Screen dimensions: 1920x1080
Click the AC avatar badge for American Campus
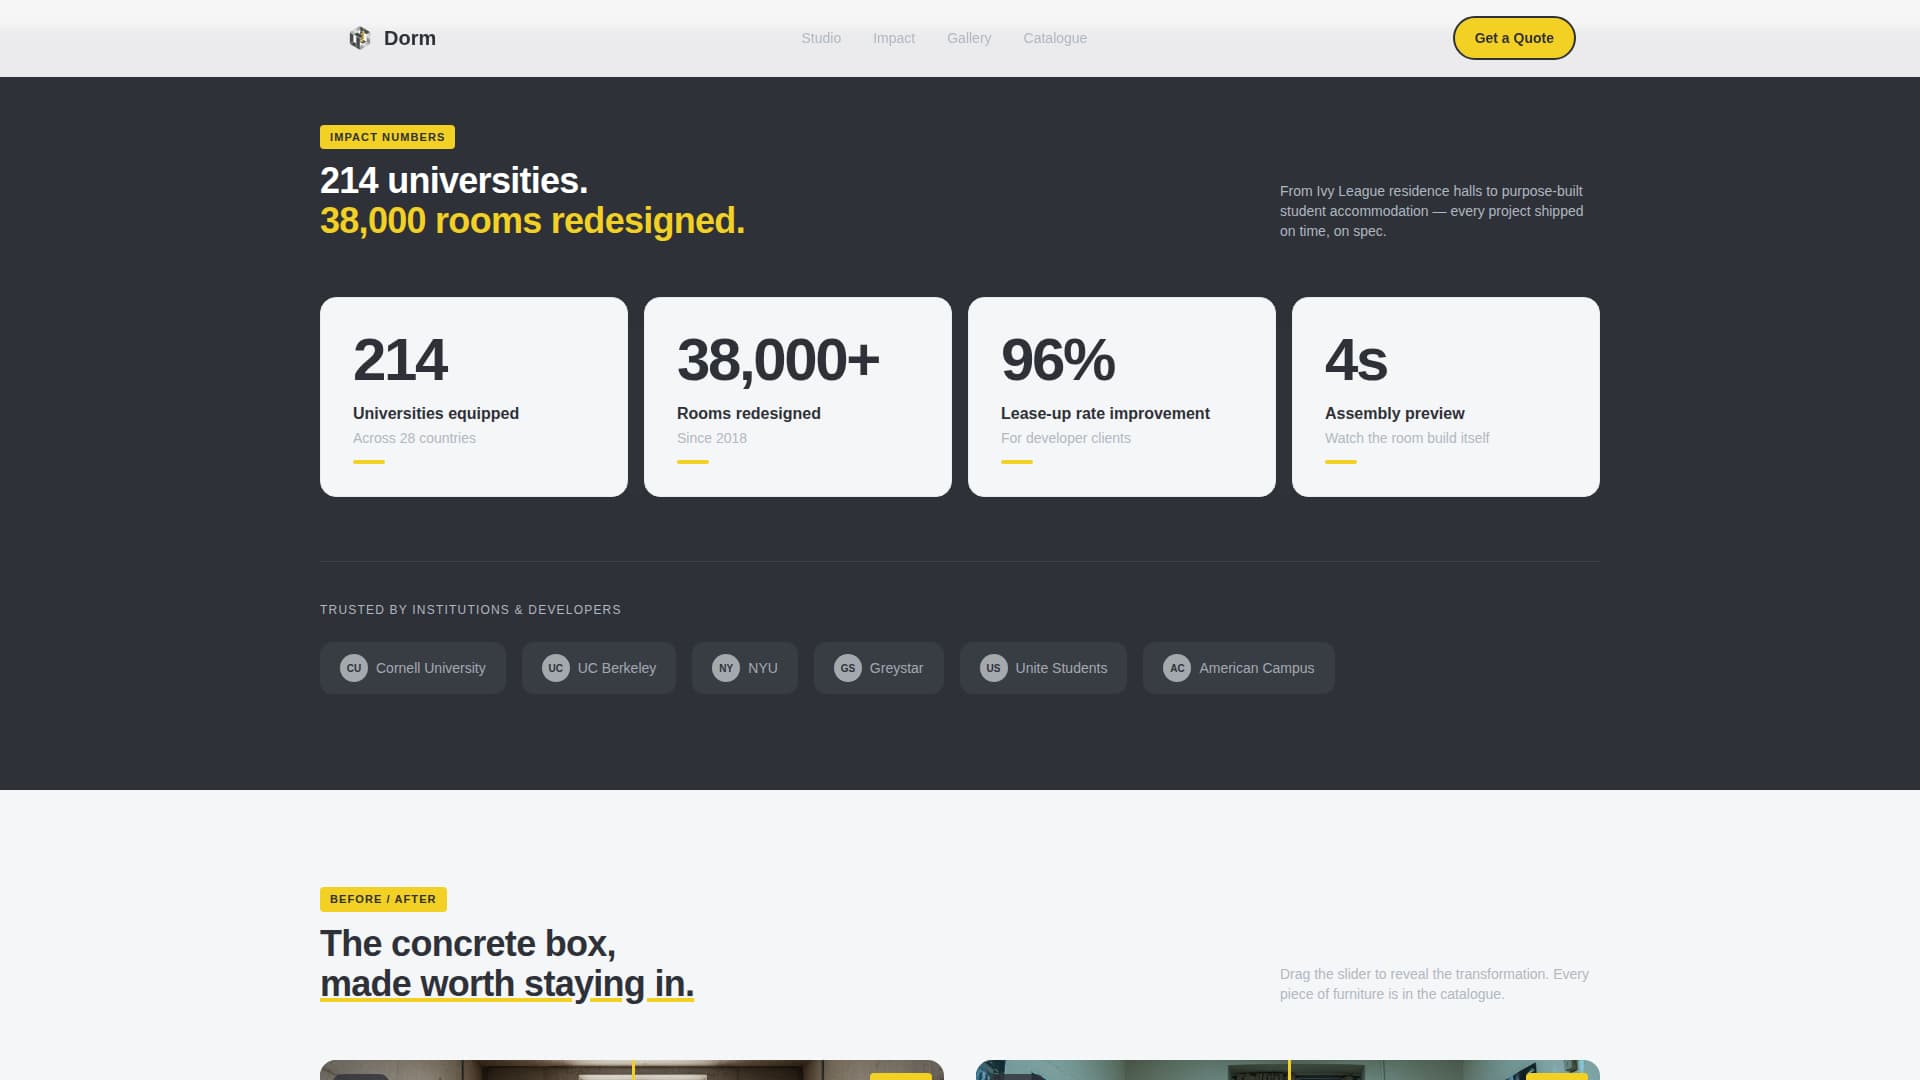(1177, 668)
